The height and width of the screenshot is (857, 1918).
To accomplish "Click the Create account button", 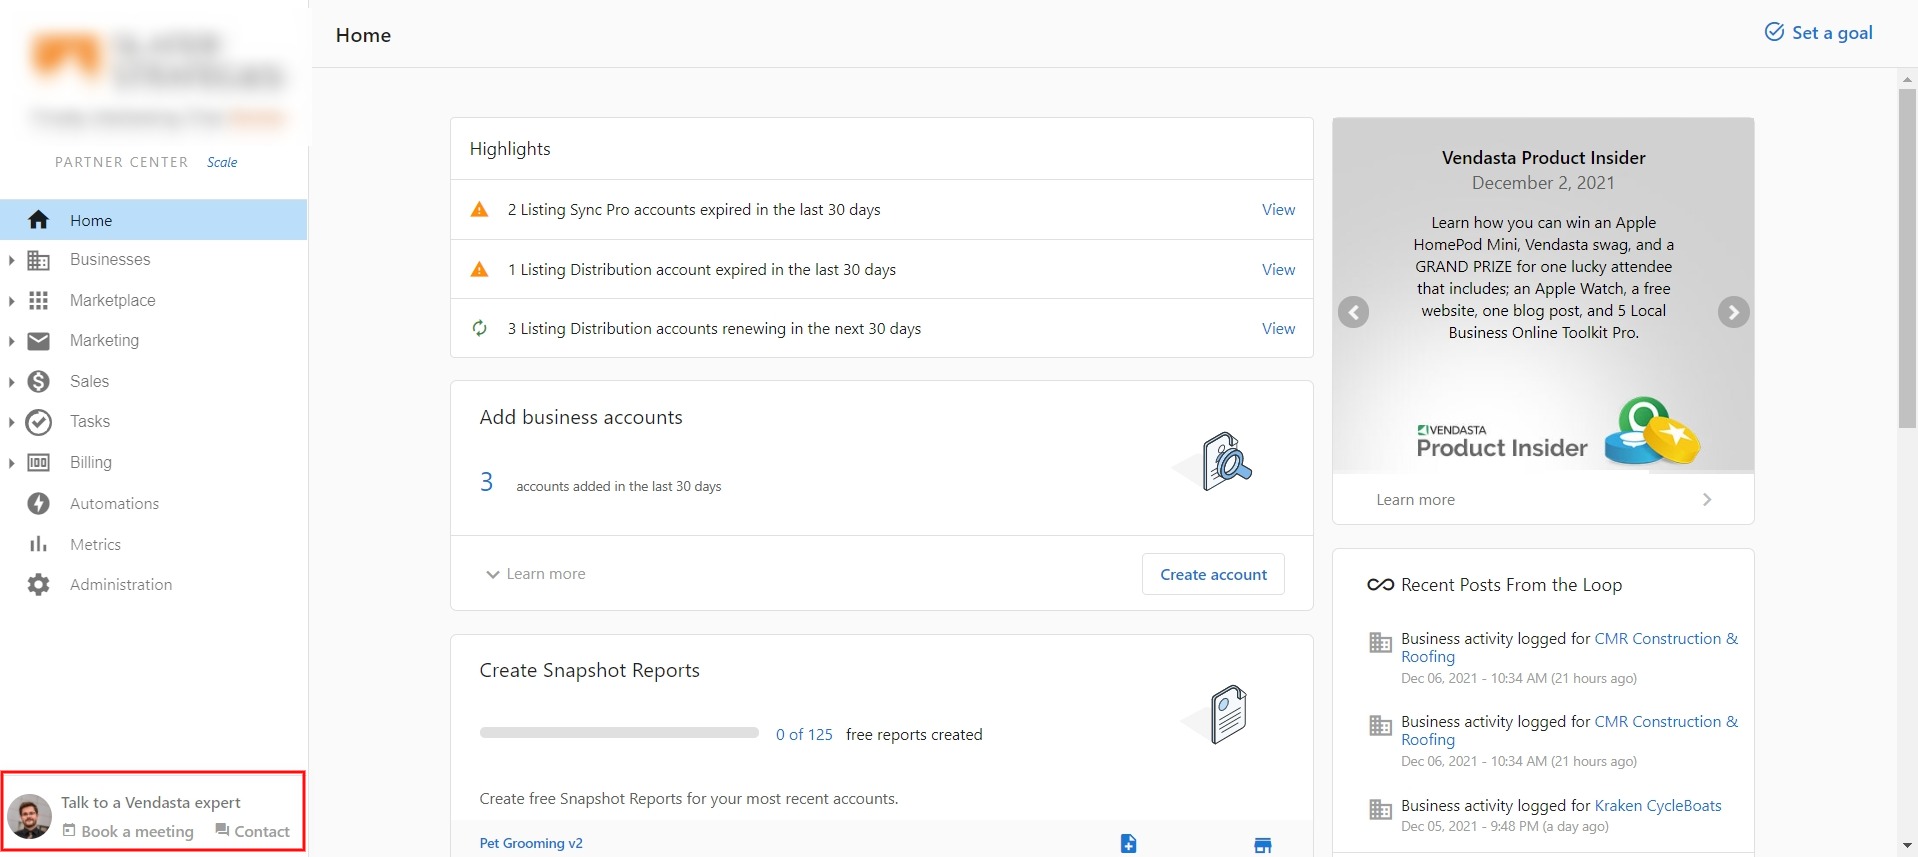I will click(x=1213, y=574).
